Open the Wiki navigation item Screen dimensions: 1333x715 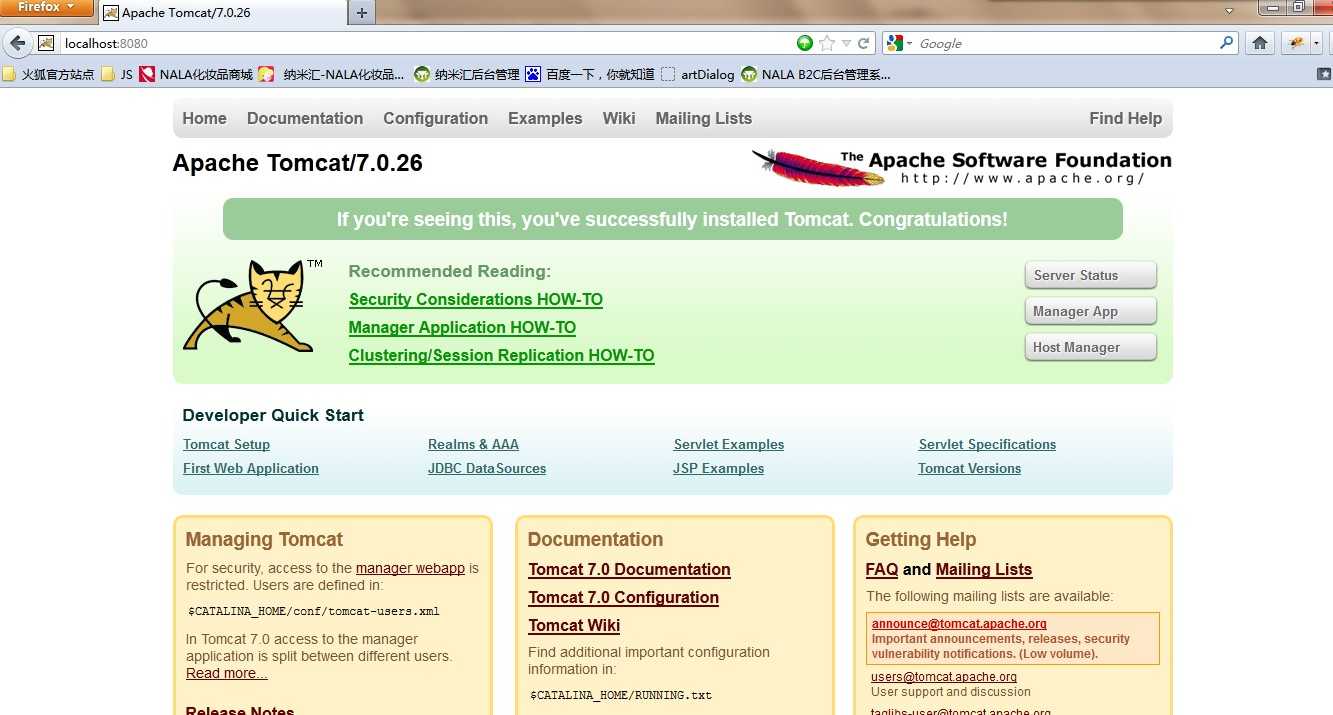pyautogui.click(x=619, y=118)
